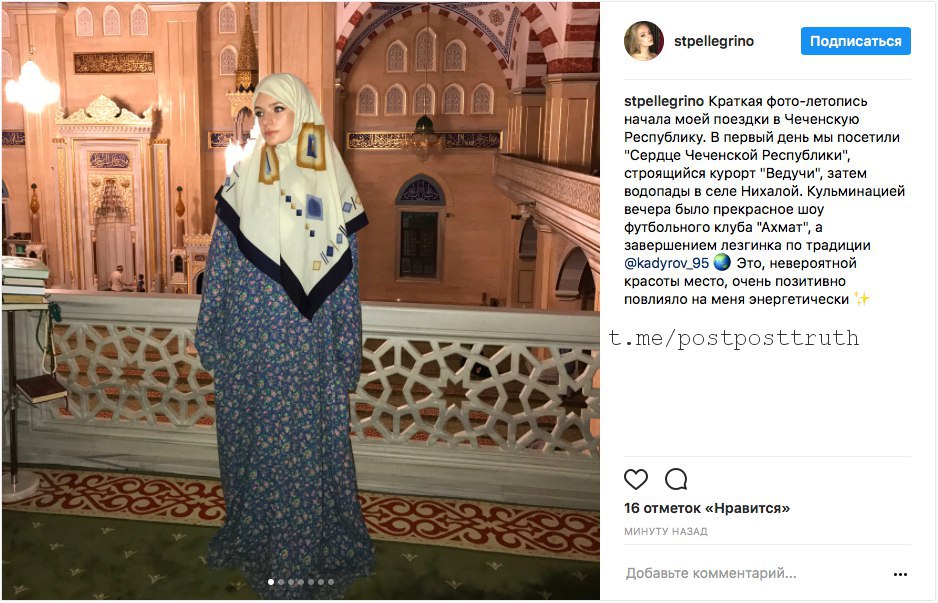The image size is (938, 603).
Task: Jump to the sixth carousel photo dot
Action: click(321, 582)
